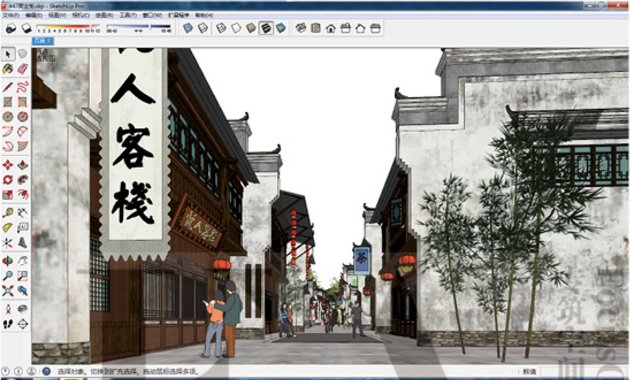This screenshot has width=630, height=380.
Task: Activate the Walk footprints tool
Action: coord(8,324)
